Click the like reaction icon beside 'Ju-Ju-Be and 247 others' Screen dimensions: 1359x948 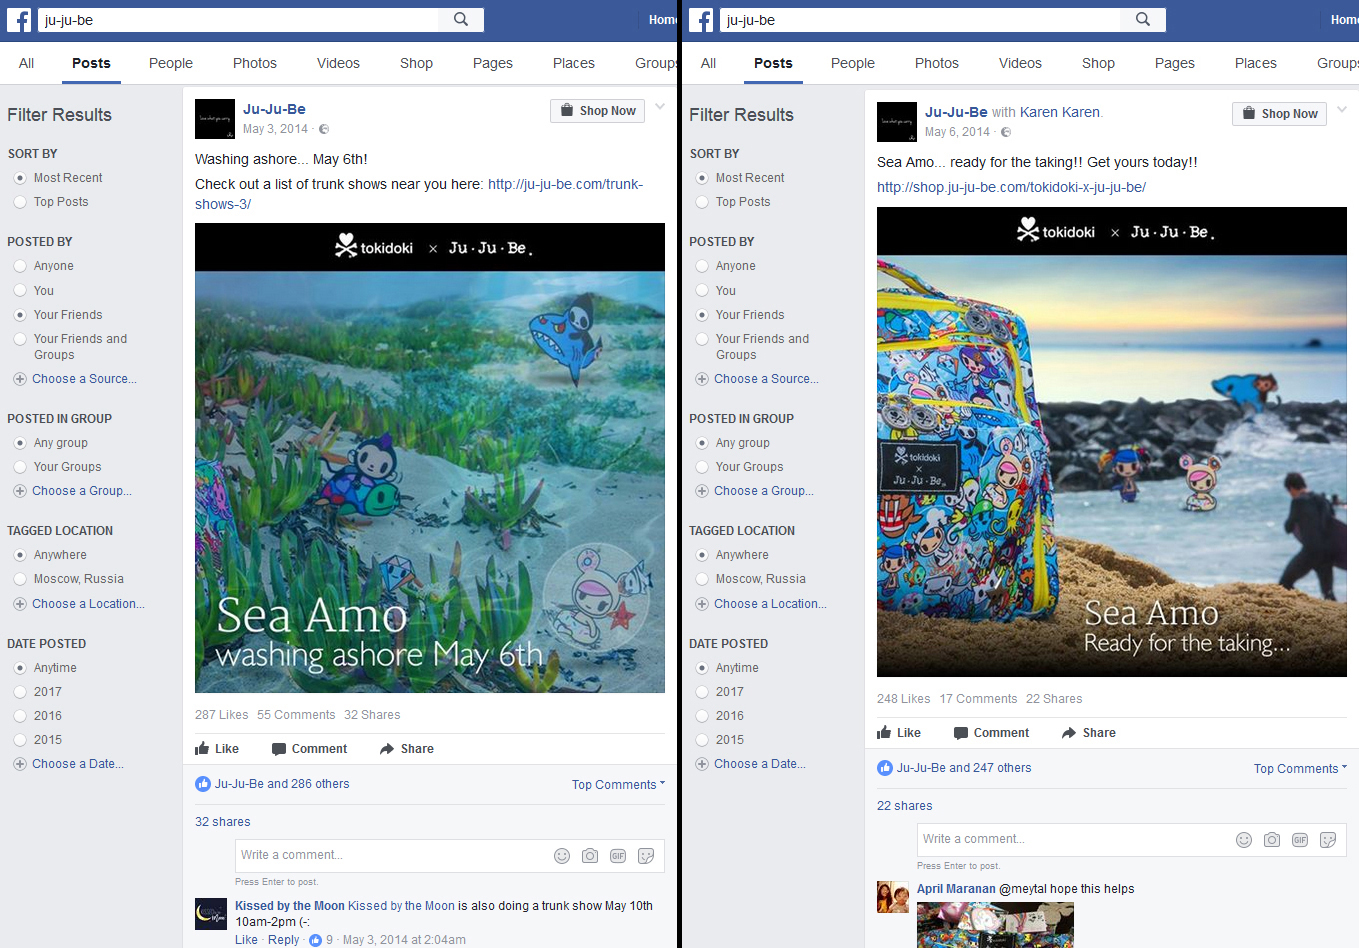tap(885, 768)
